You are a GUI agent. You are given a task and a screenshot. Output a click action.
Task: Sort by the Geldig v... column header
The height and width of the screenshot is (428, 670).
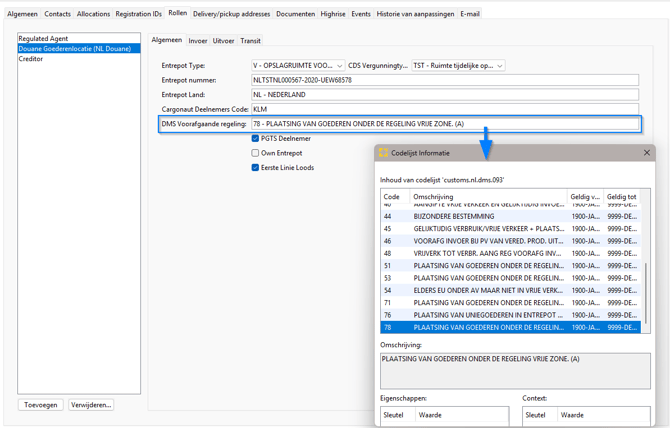tap(585, 196)
